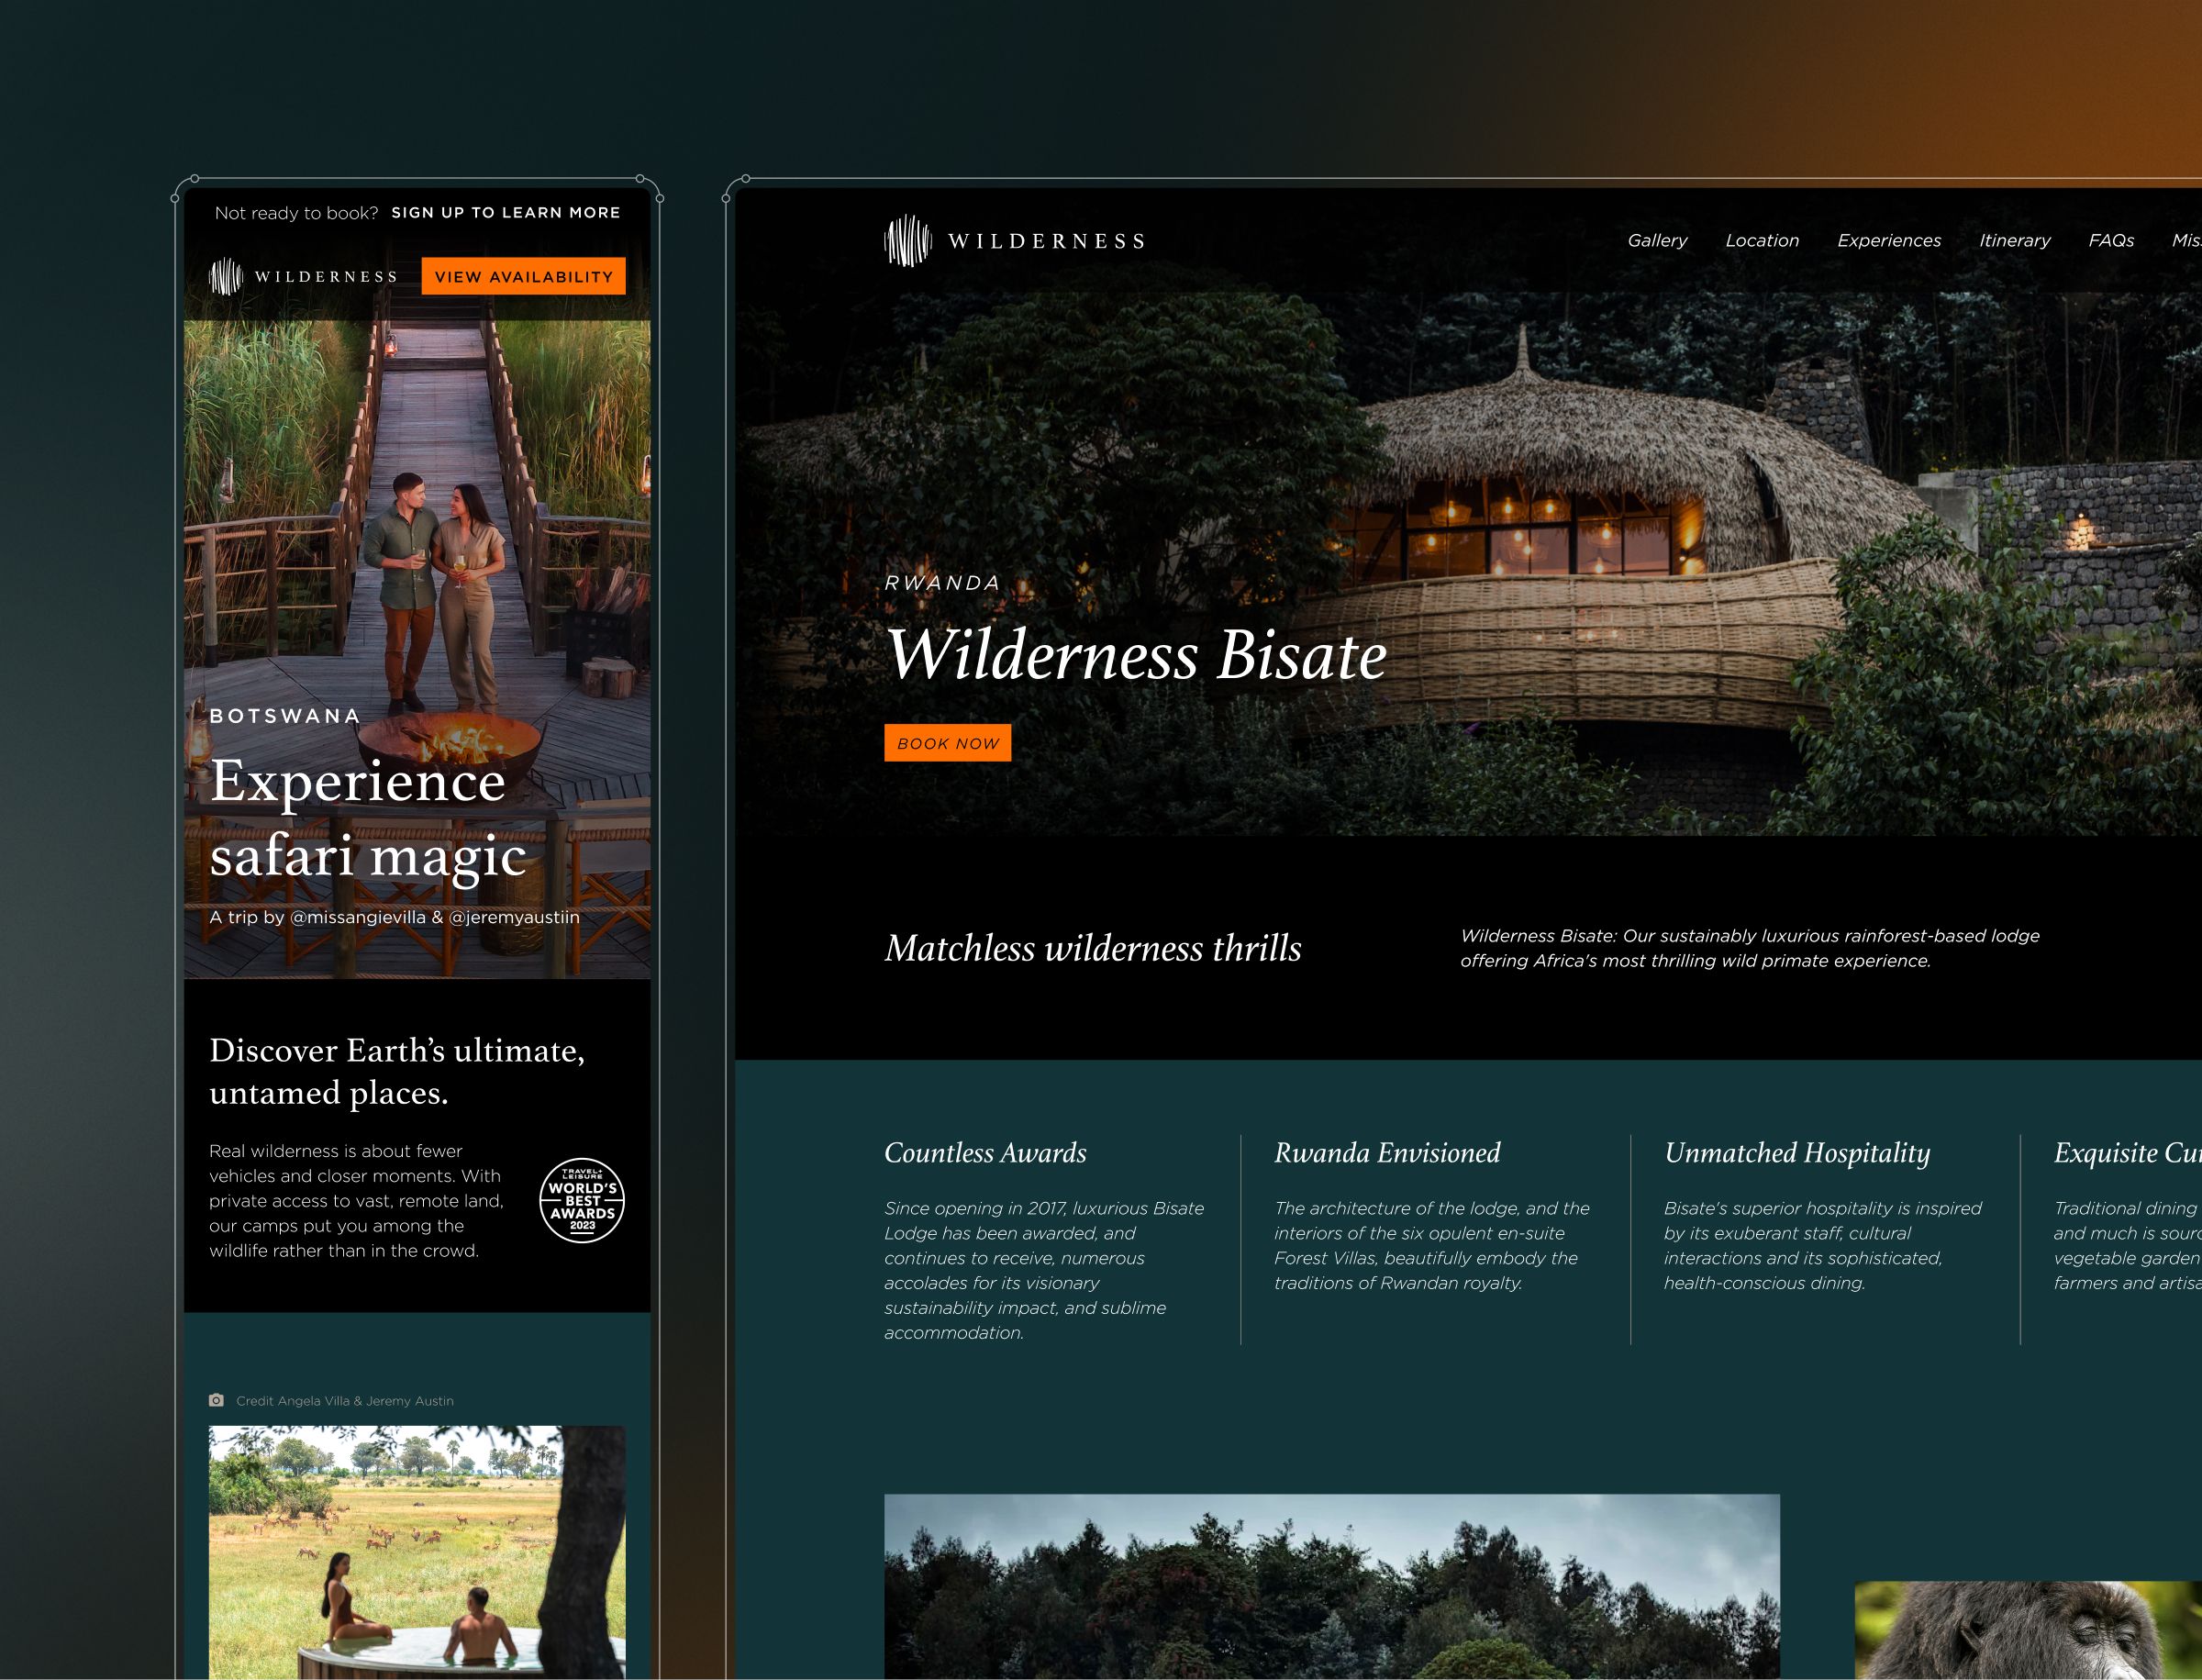
Task: Click the 'Bisate's superior hospitality' paragraph
Action: click(1822, 1246)
